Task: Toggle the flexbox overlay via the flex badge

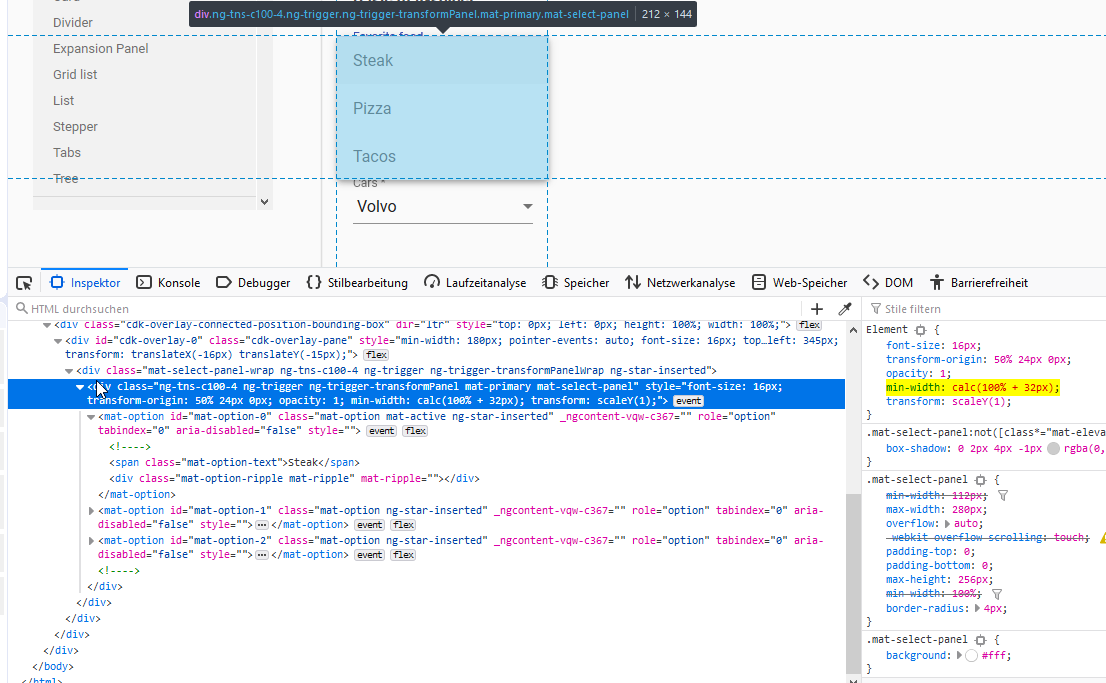Action: click(413, 430)
